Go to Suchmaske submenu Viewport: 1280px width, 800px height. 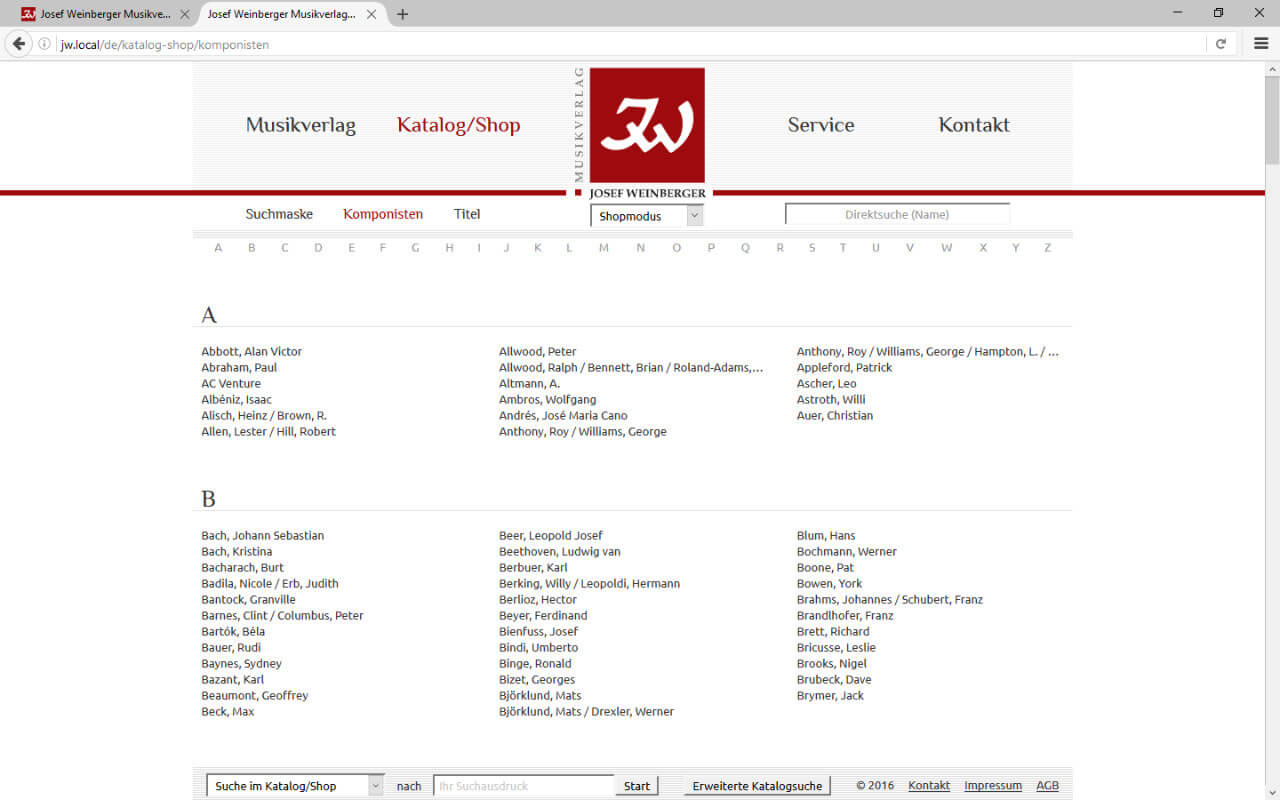coord(279,214)
